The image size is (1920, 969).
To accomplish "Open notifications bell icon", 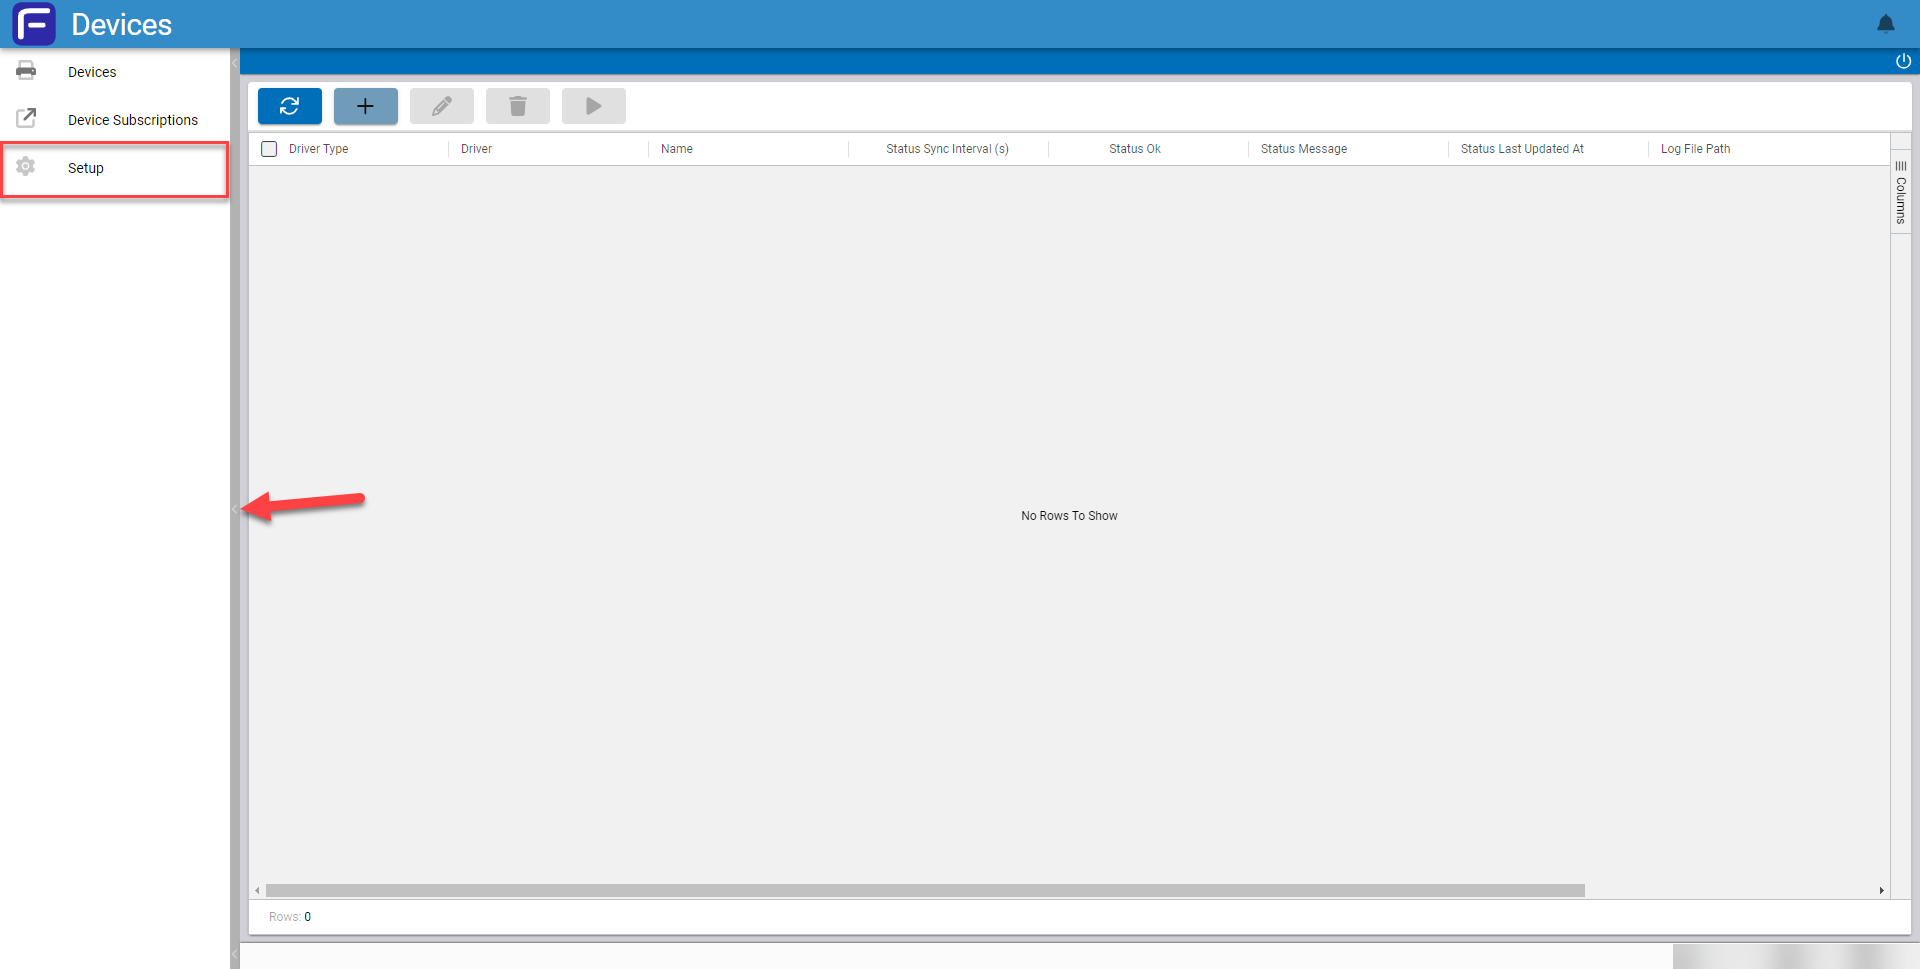I will point(1885,24).
